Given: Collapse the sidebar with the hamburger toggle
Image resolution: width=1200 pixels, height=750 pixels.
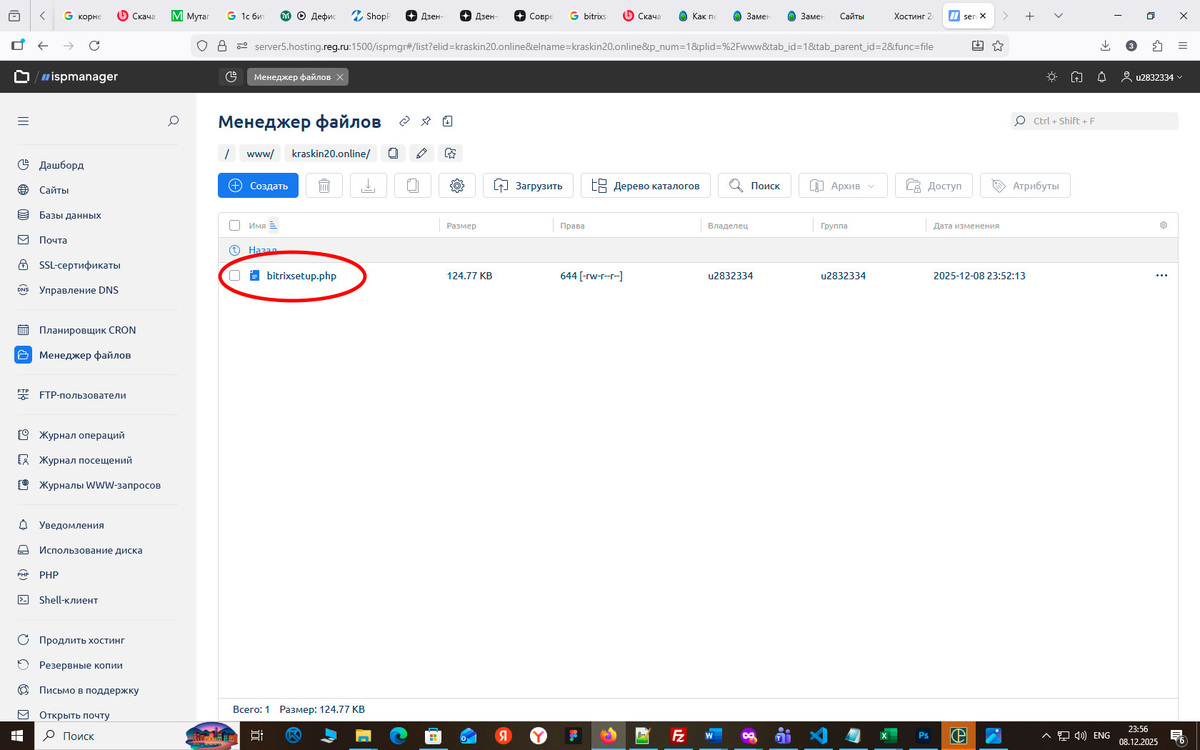Looking at the screenshot, I should pyautogui.click(x=22, y=120).
